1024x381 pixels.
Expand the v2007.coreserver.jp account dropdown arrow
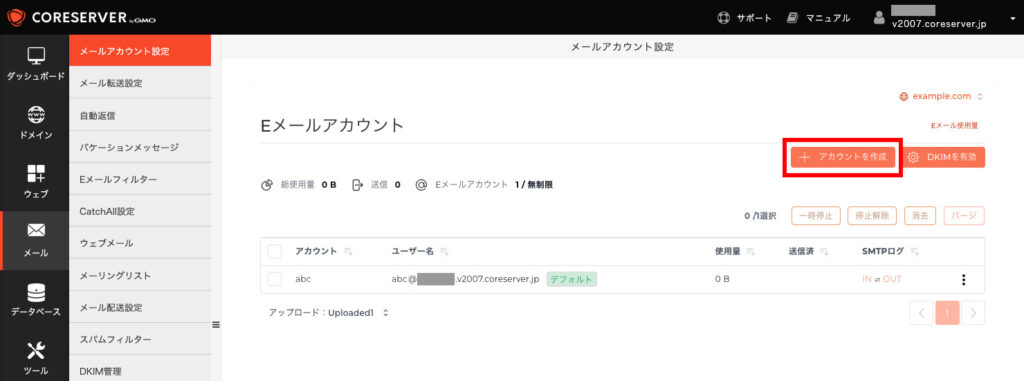pyautogui.click(x=1013, y=19)
